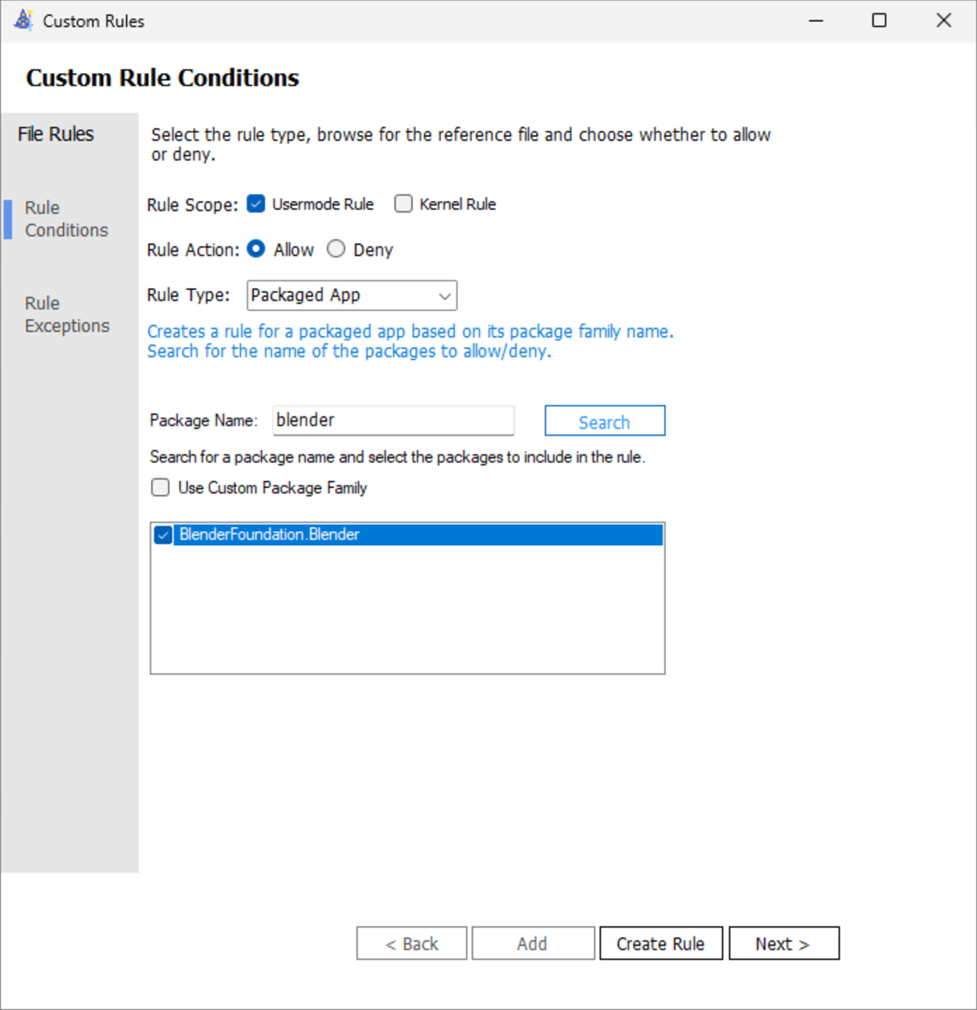Uncheck the BlenderFoundation.Blender package checkbox
Image resolution: width=977 pixels, height=1010 pixels.
[163, 535]
